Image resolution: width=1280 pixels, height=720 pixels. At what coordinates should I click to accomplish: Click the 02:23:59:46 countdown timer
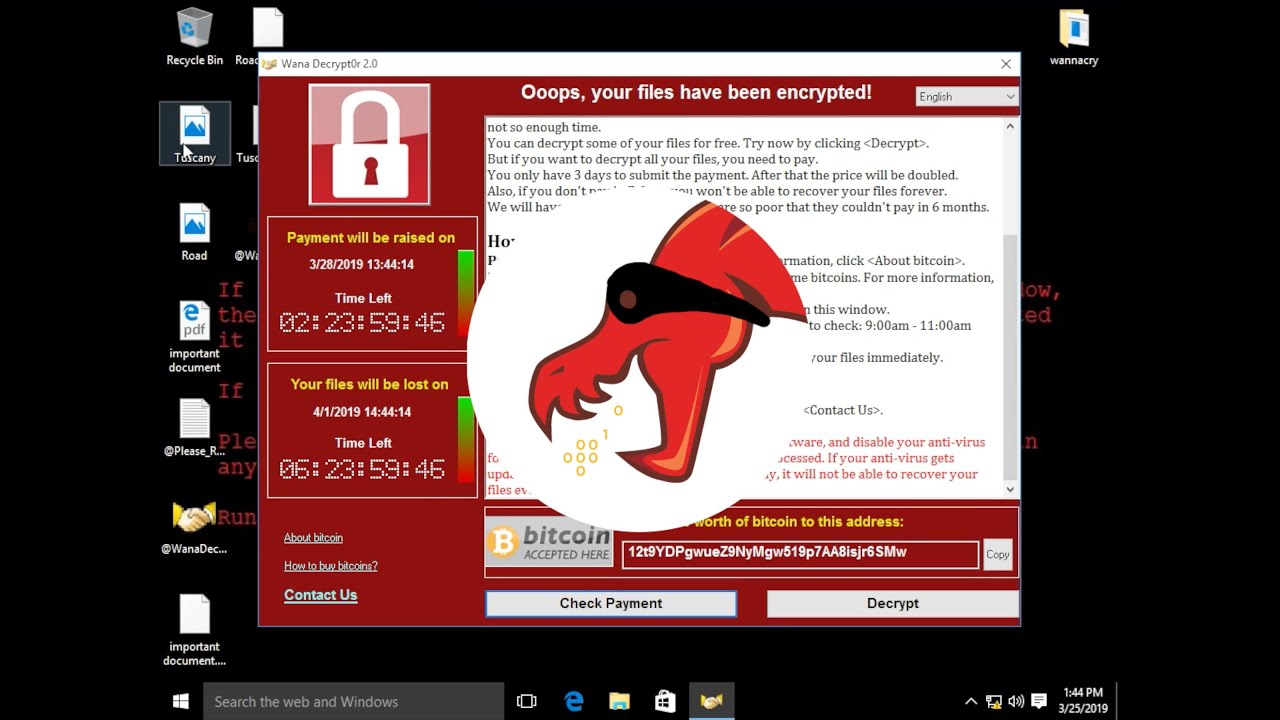[x=362, y=322]
